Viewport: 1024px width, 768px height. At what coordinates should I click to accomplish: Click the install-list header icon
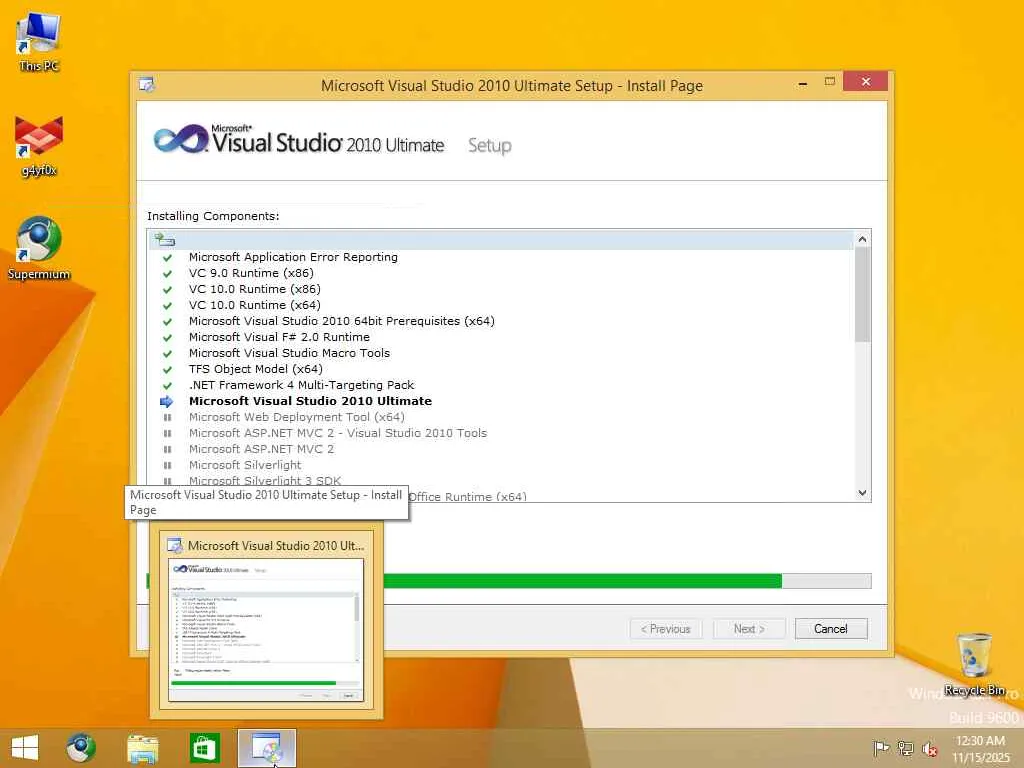coord(165,240)
